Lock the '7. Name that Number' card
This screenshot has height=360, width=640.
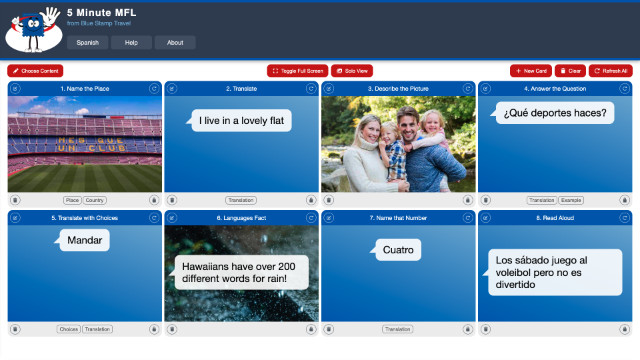(467, 329)
